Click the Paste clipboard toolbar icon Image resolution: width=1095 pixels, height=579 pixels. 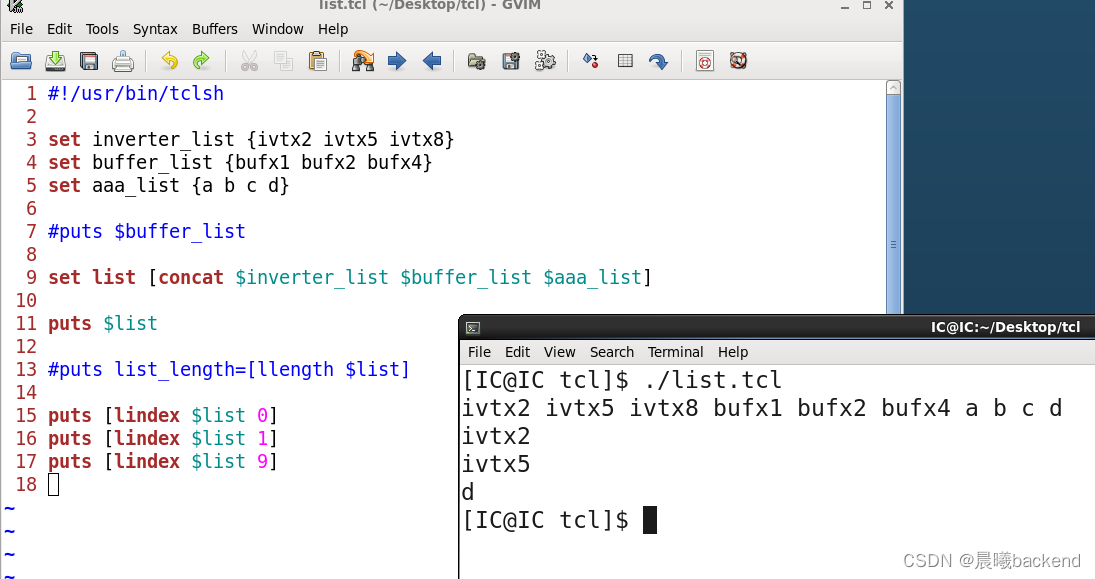318,61
